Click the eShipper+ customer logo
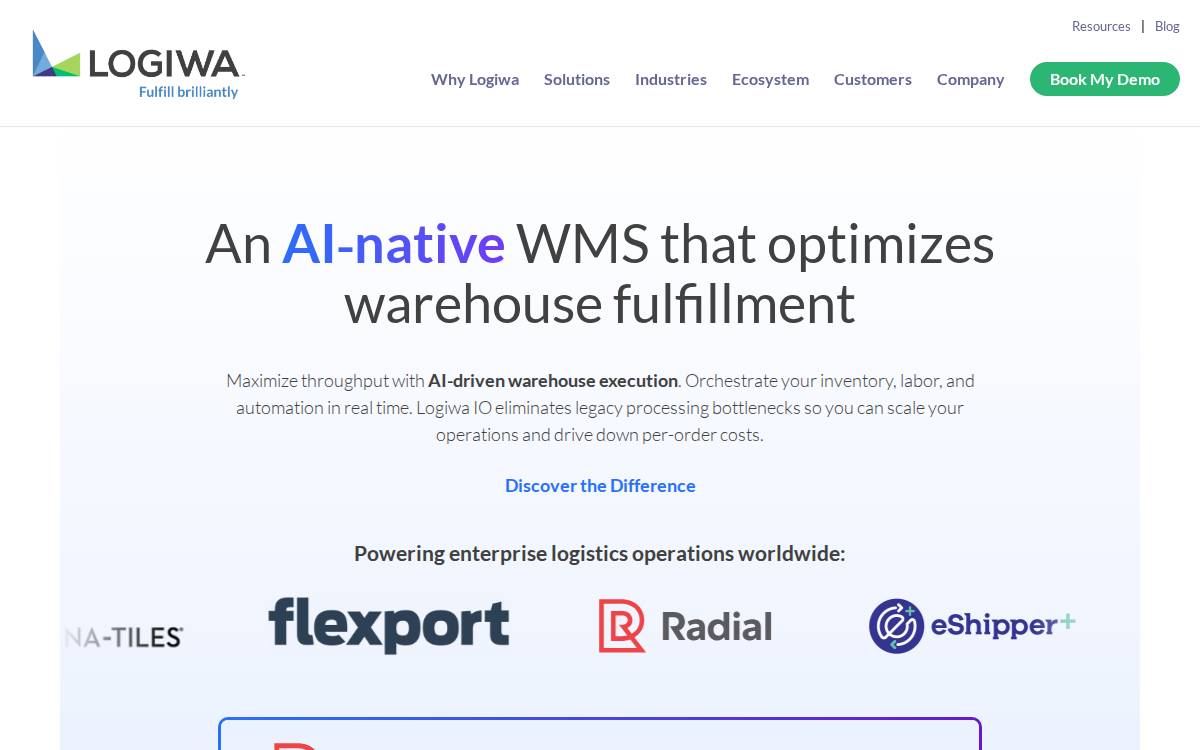Viewport: 1200px width, 750px height. click(972, 626)
